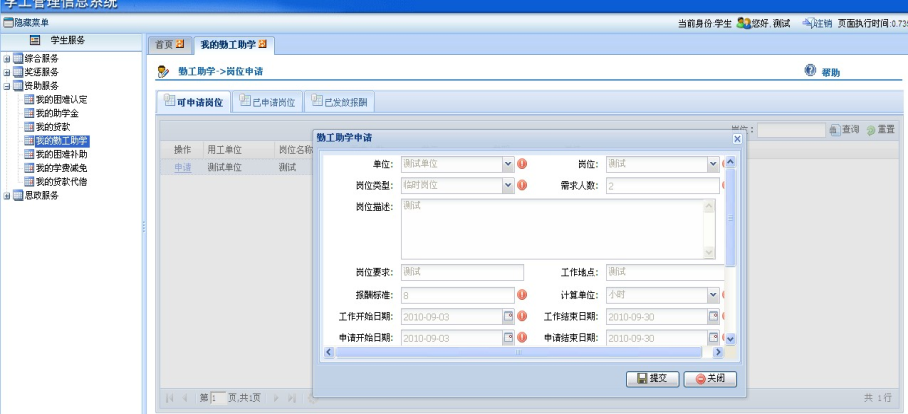Viewport: 908px width, 414px height.
Task: Click the 注销 logout icon
Action: (x=809, y=23)
